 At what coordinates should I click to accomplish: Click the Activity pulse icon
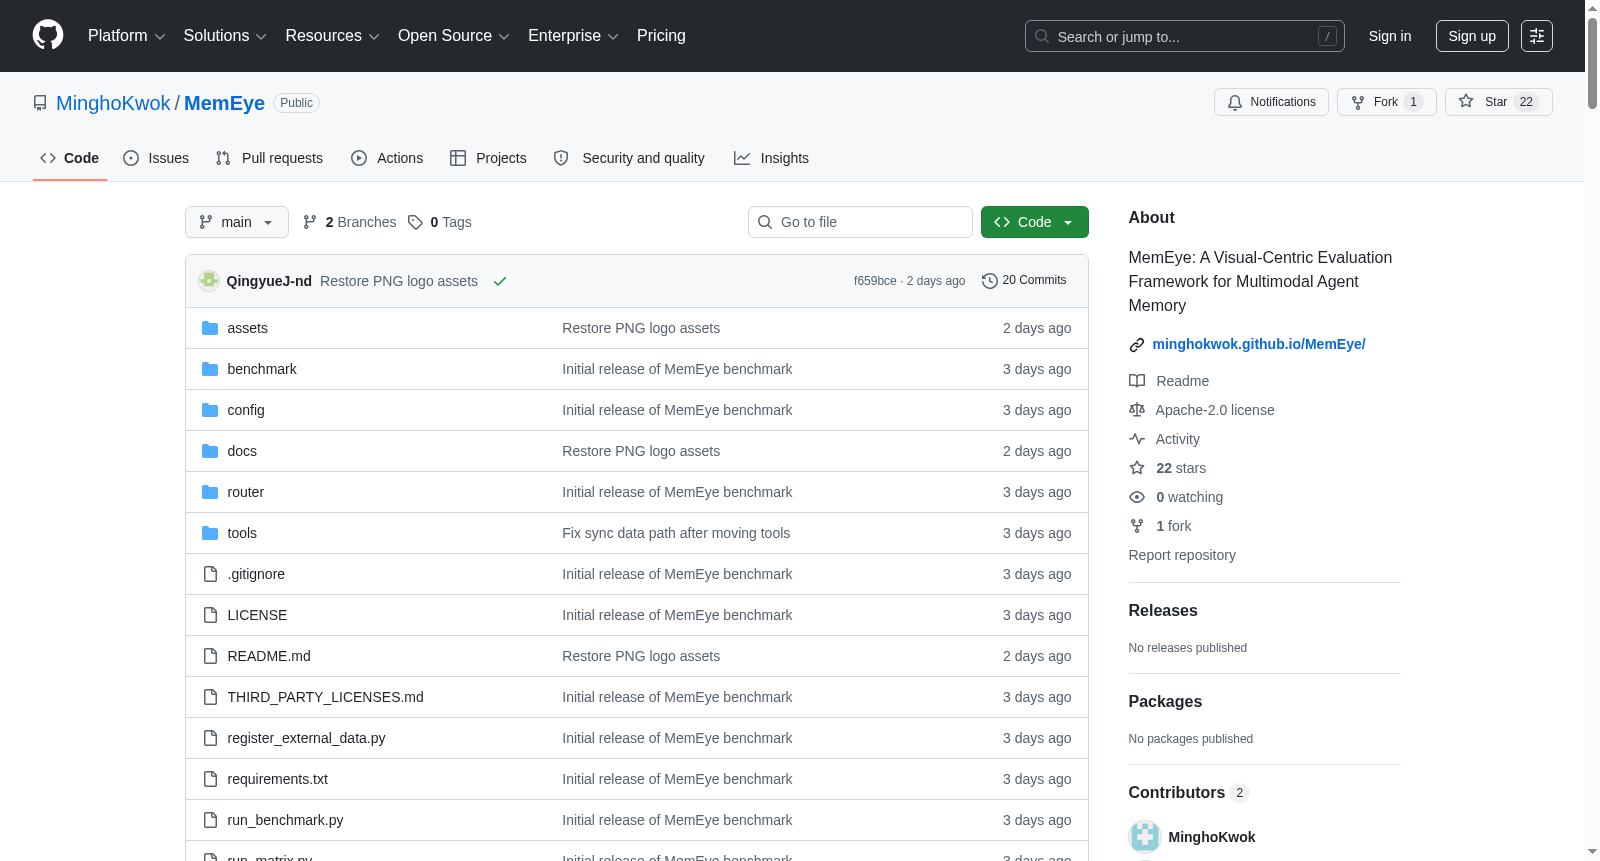[x=1137, y=439]
